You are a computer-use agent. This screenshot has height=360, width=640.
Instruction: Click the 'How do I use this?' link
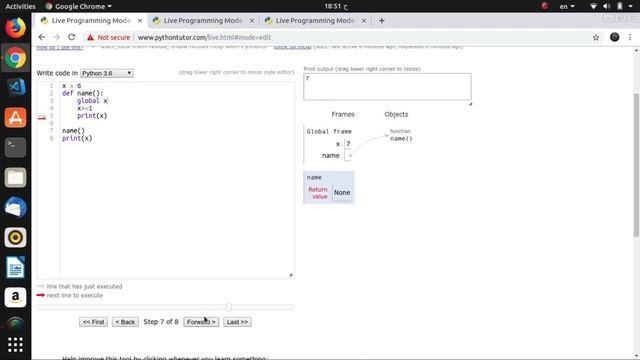coord(60,47)
